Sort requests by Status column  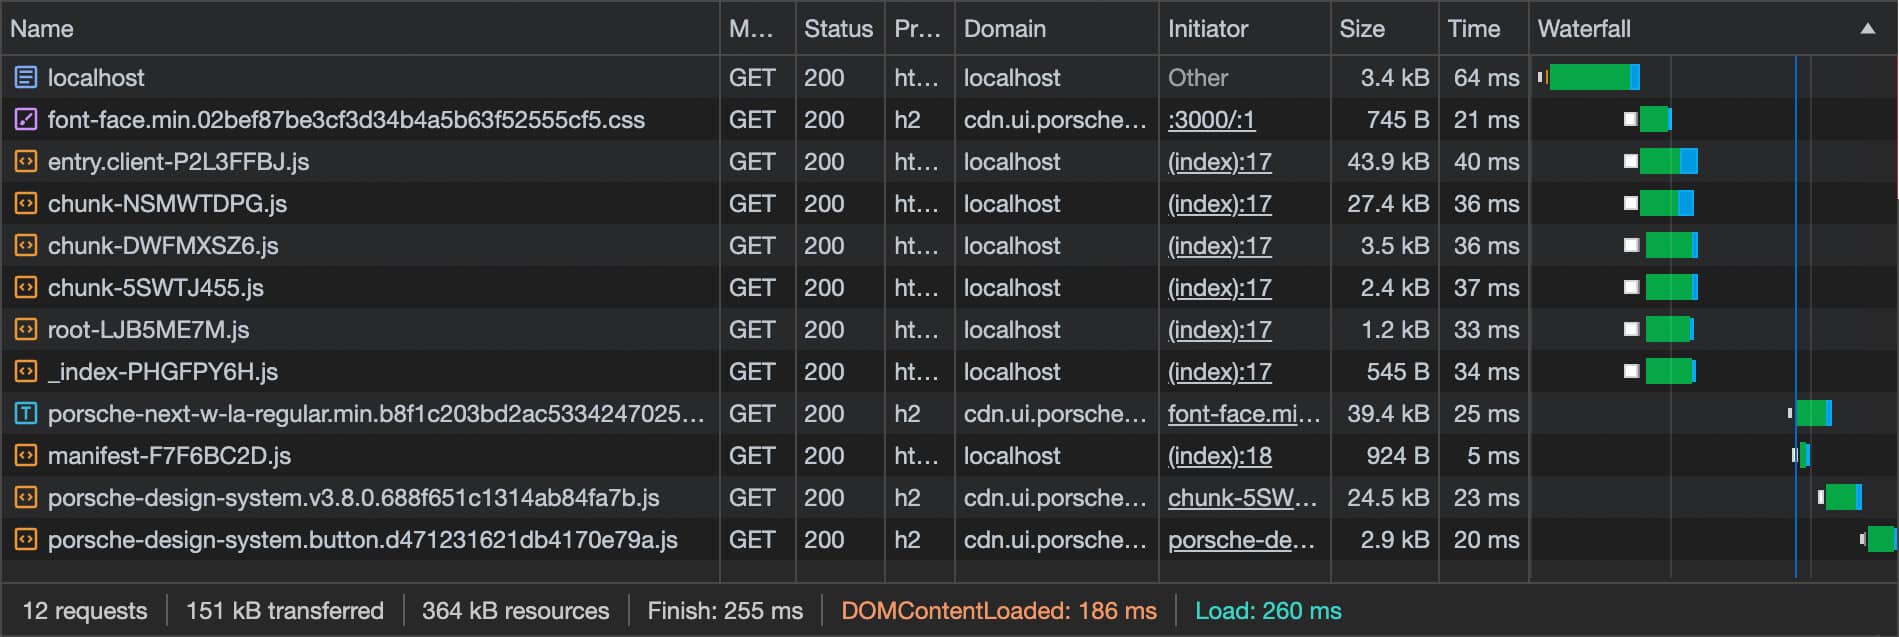click(838, 29)
